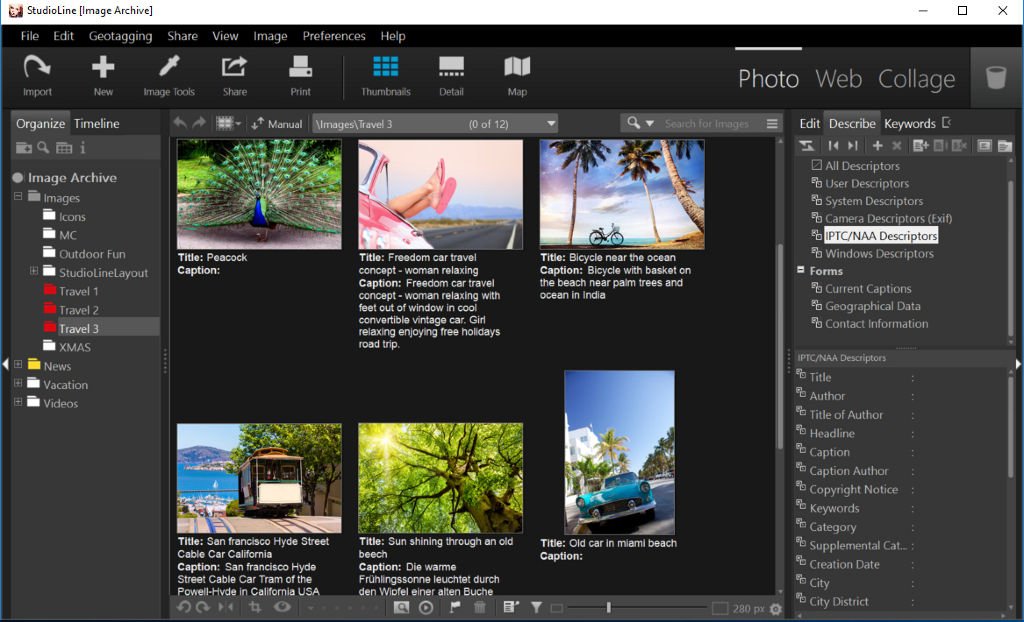Click the rotate right icon in bottom toolbar

point(203,608)
